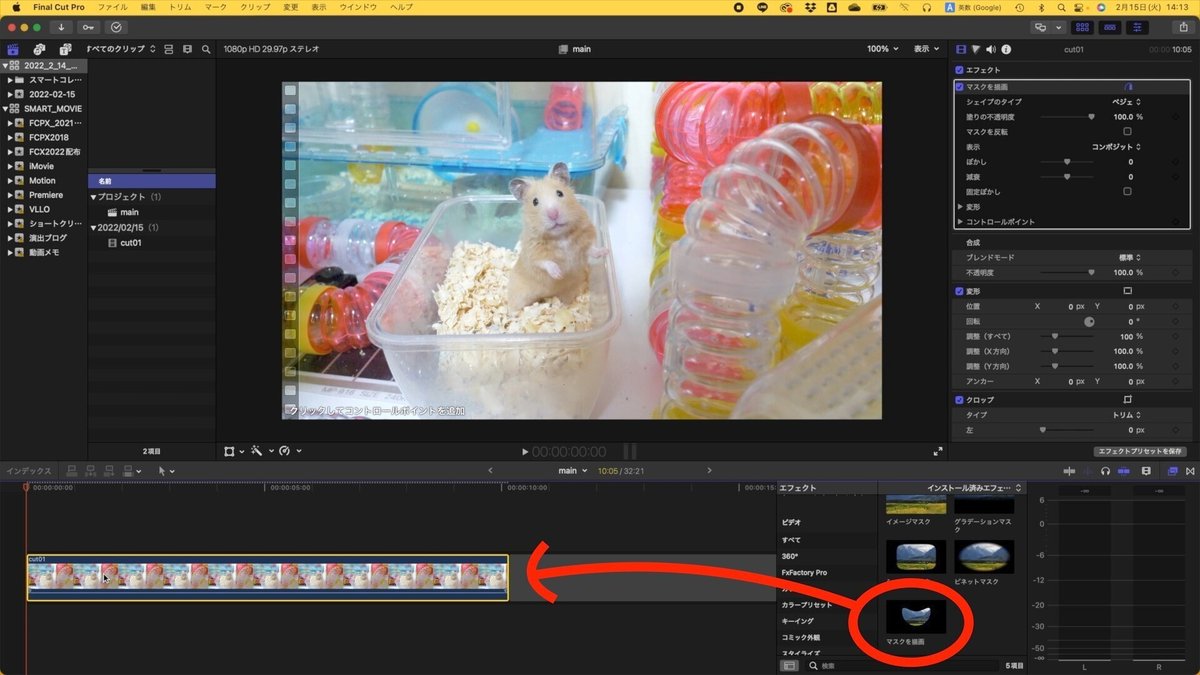Toggle the 変形 section checkbox
This screenshot has height=675, width=1200.
pos(960,291)
